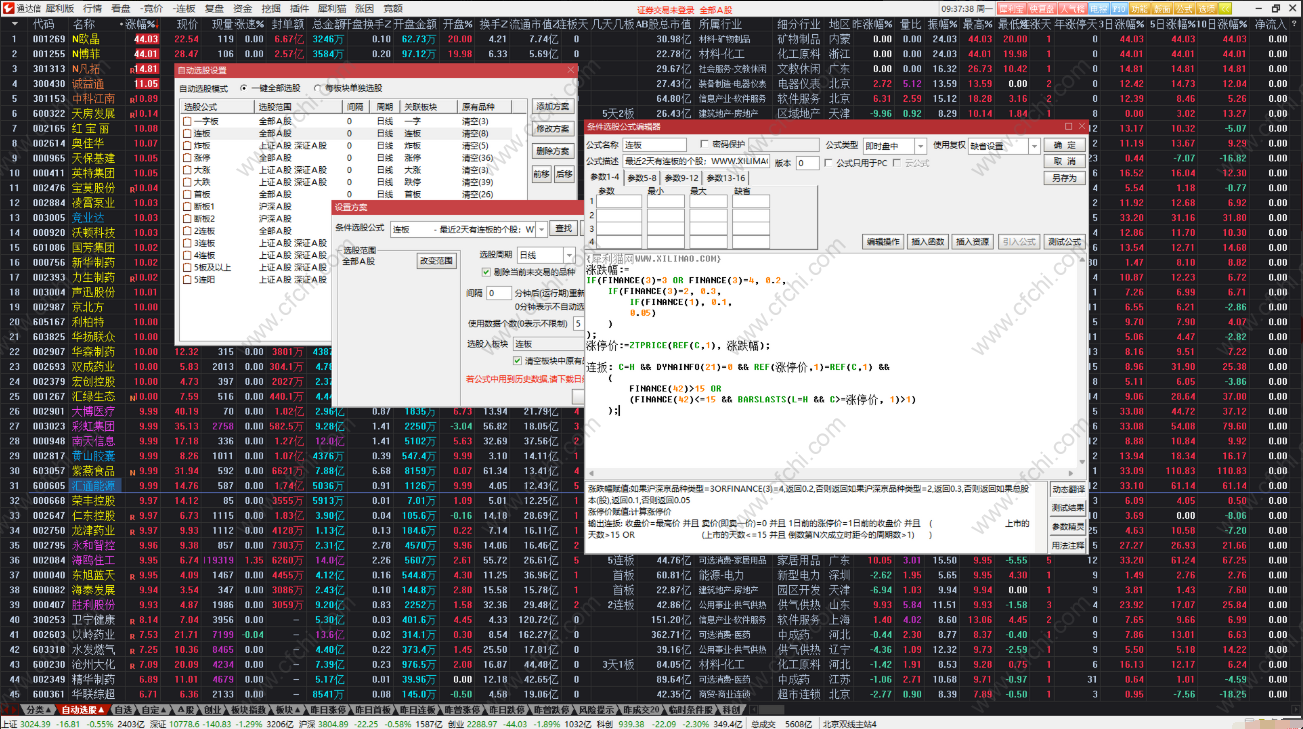Collapse toolbar with the << button

click(x=1225, y=7)
